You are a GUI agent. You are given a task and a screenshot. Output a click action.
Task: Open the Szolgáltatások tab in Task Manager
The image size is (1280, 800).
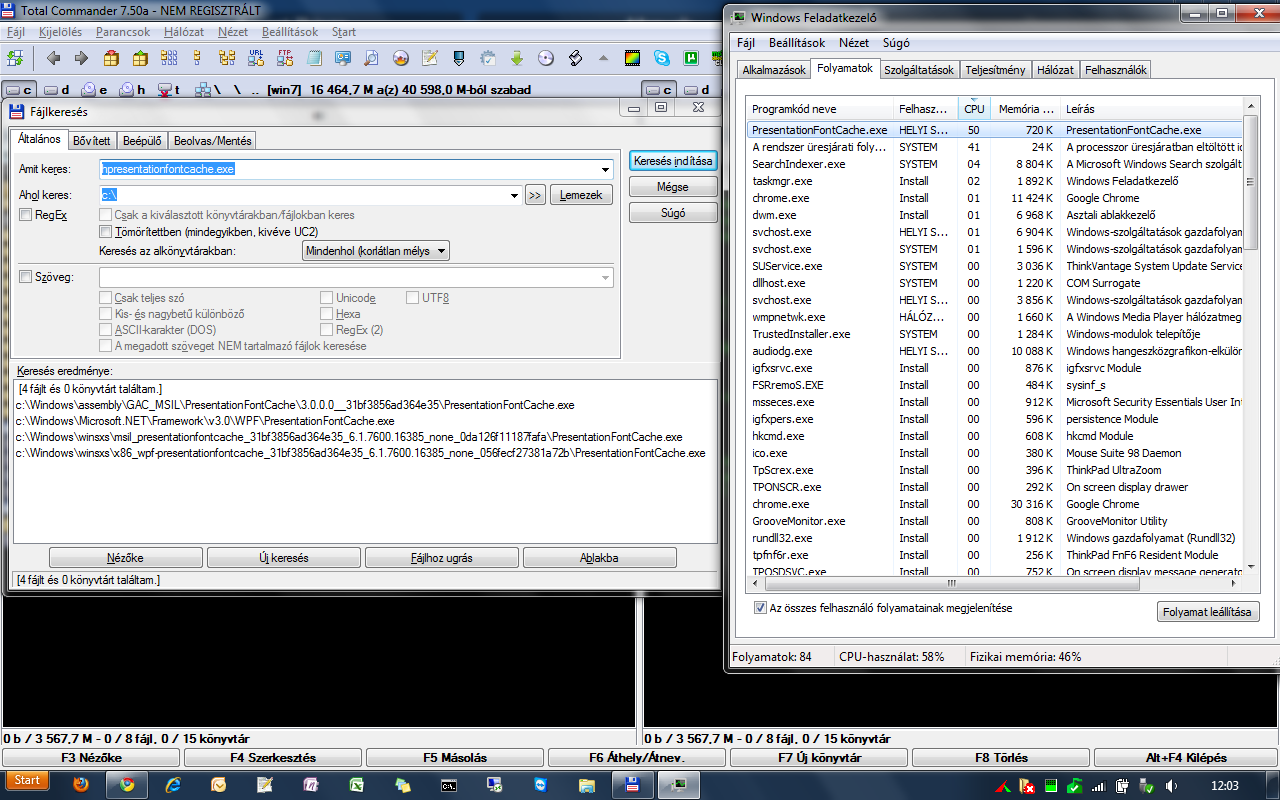coord(919,70)
